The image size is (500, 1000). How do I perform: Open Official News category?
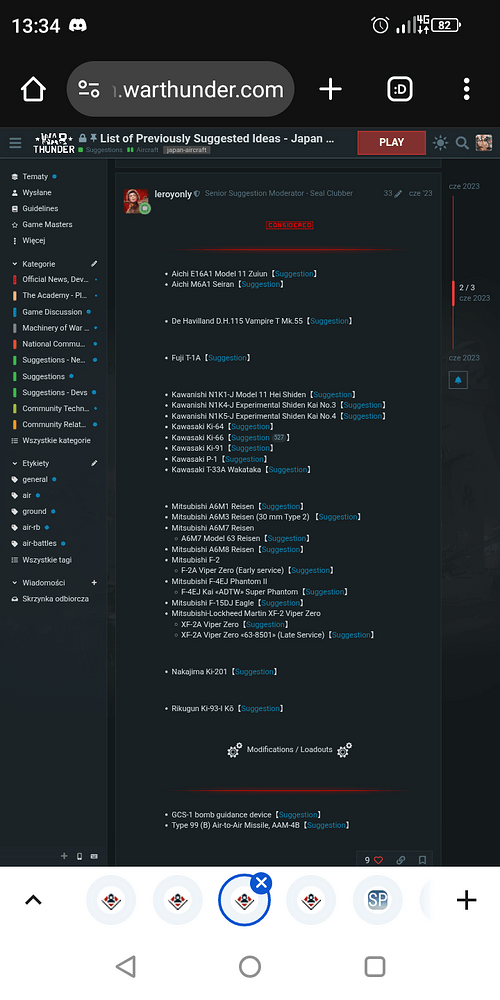pos(55,279)
